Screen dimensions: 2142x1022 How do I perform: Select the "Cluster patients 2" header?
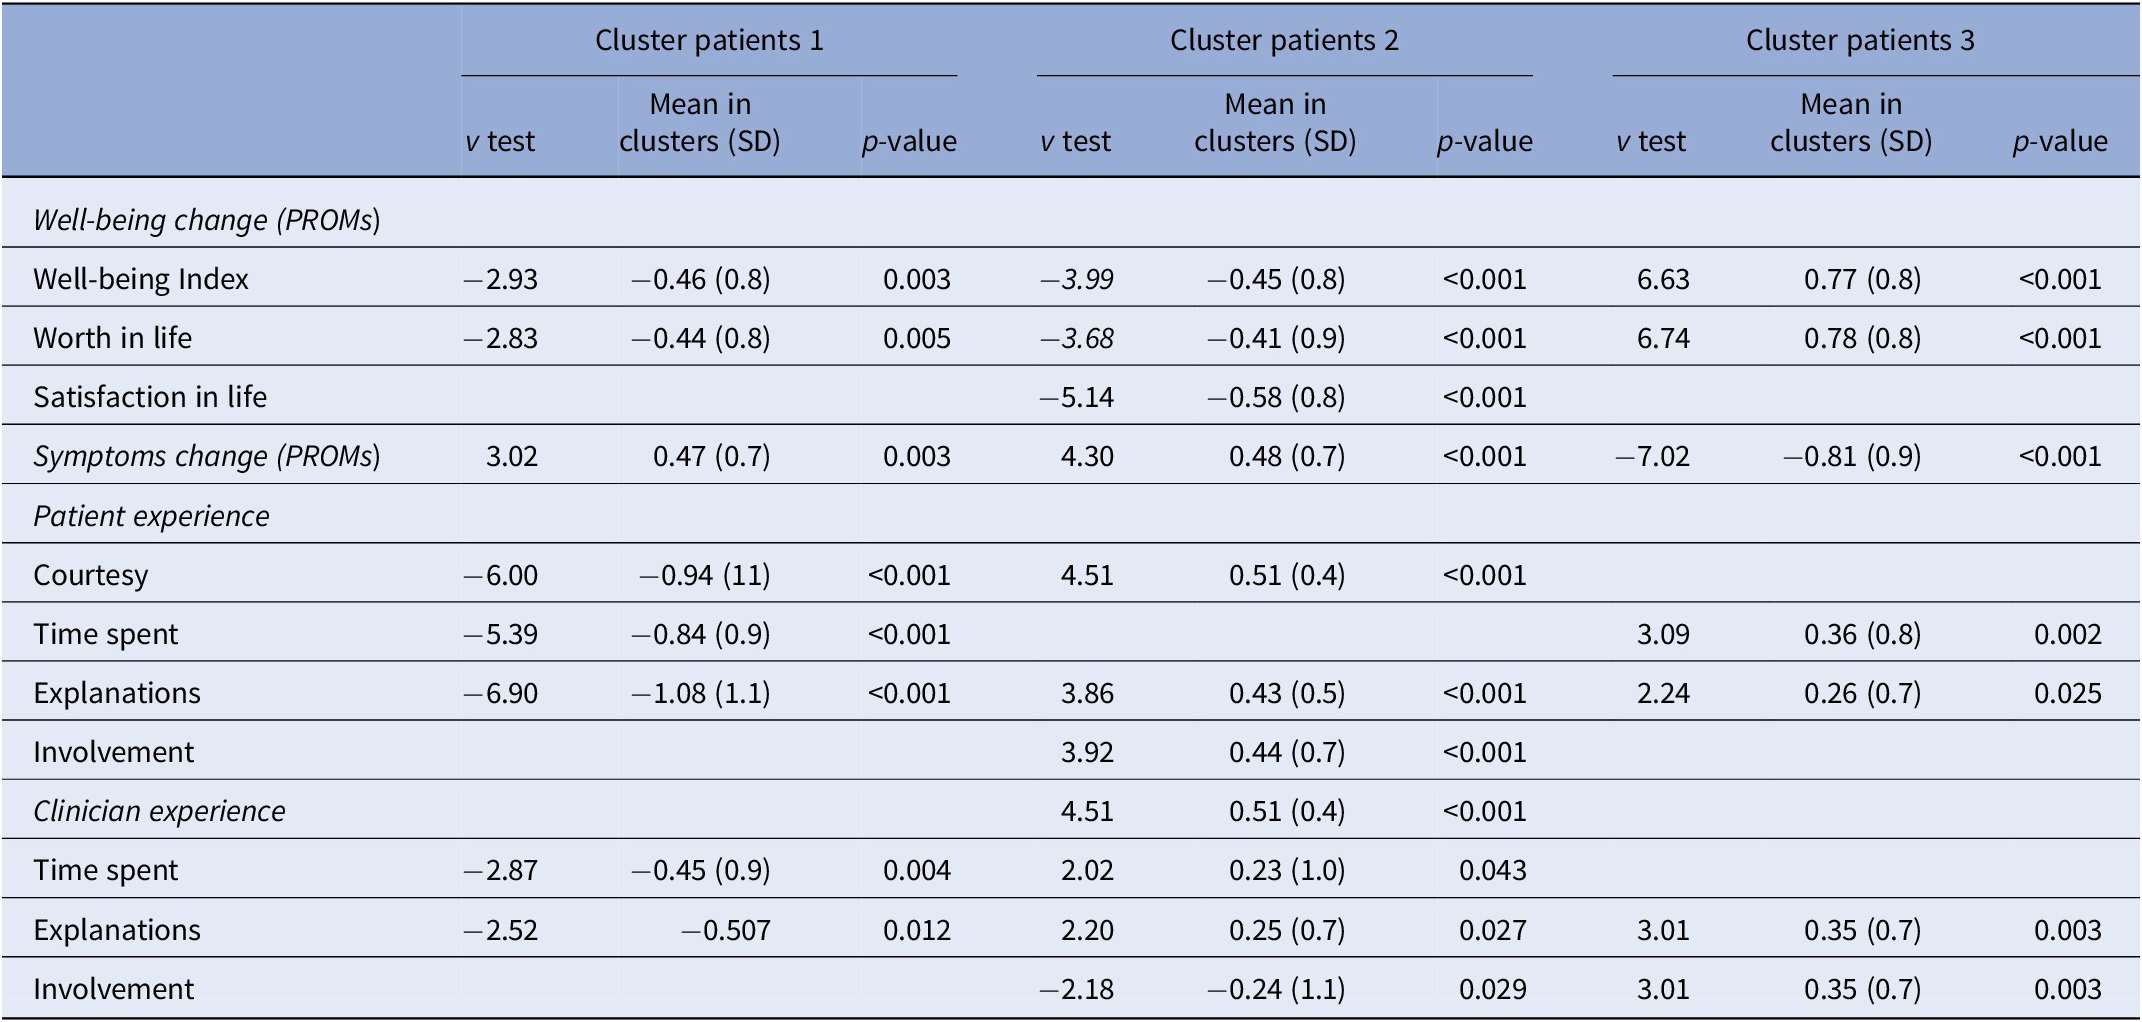tap(1284, 40)
